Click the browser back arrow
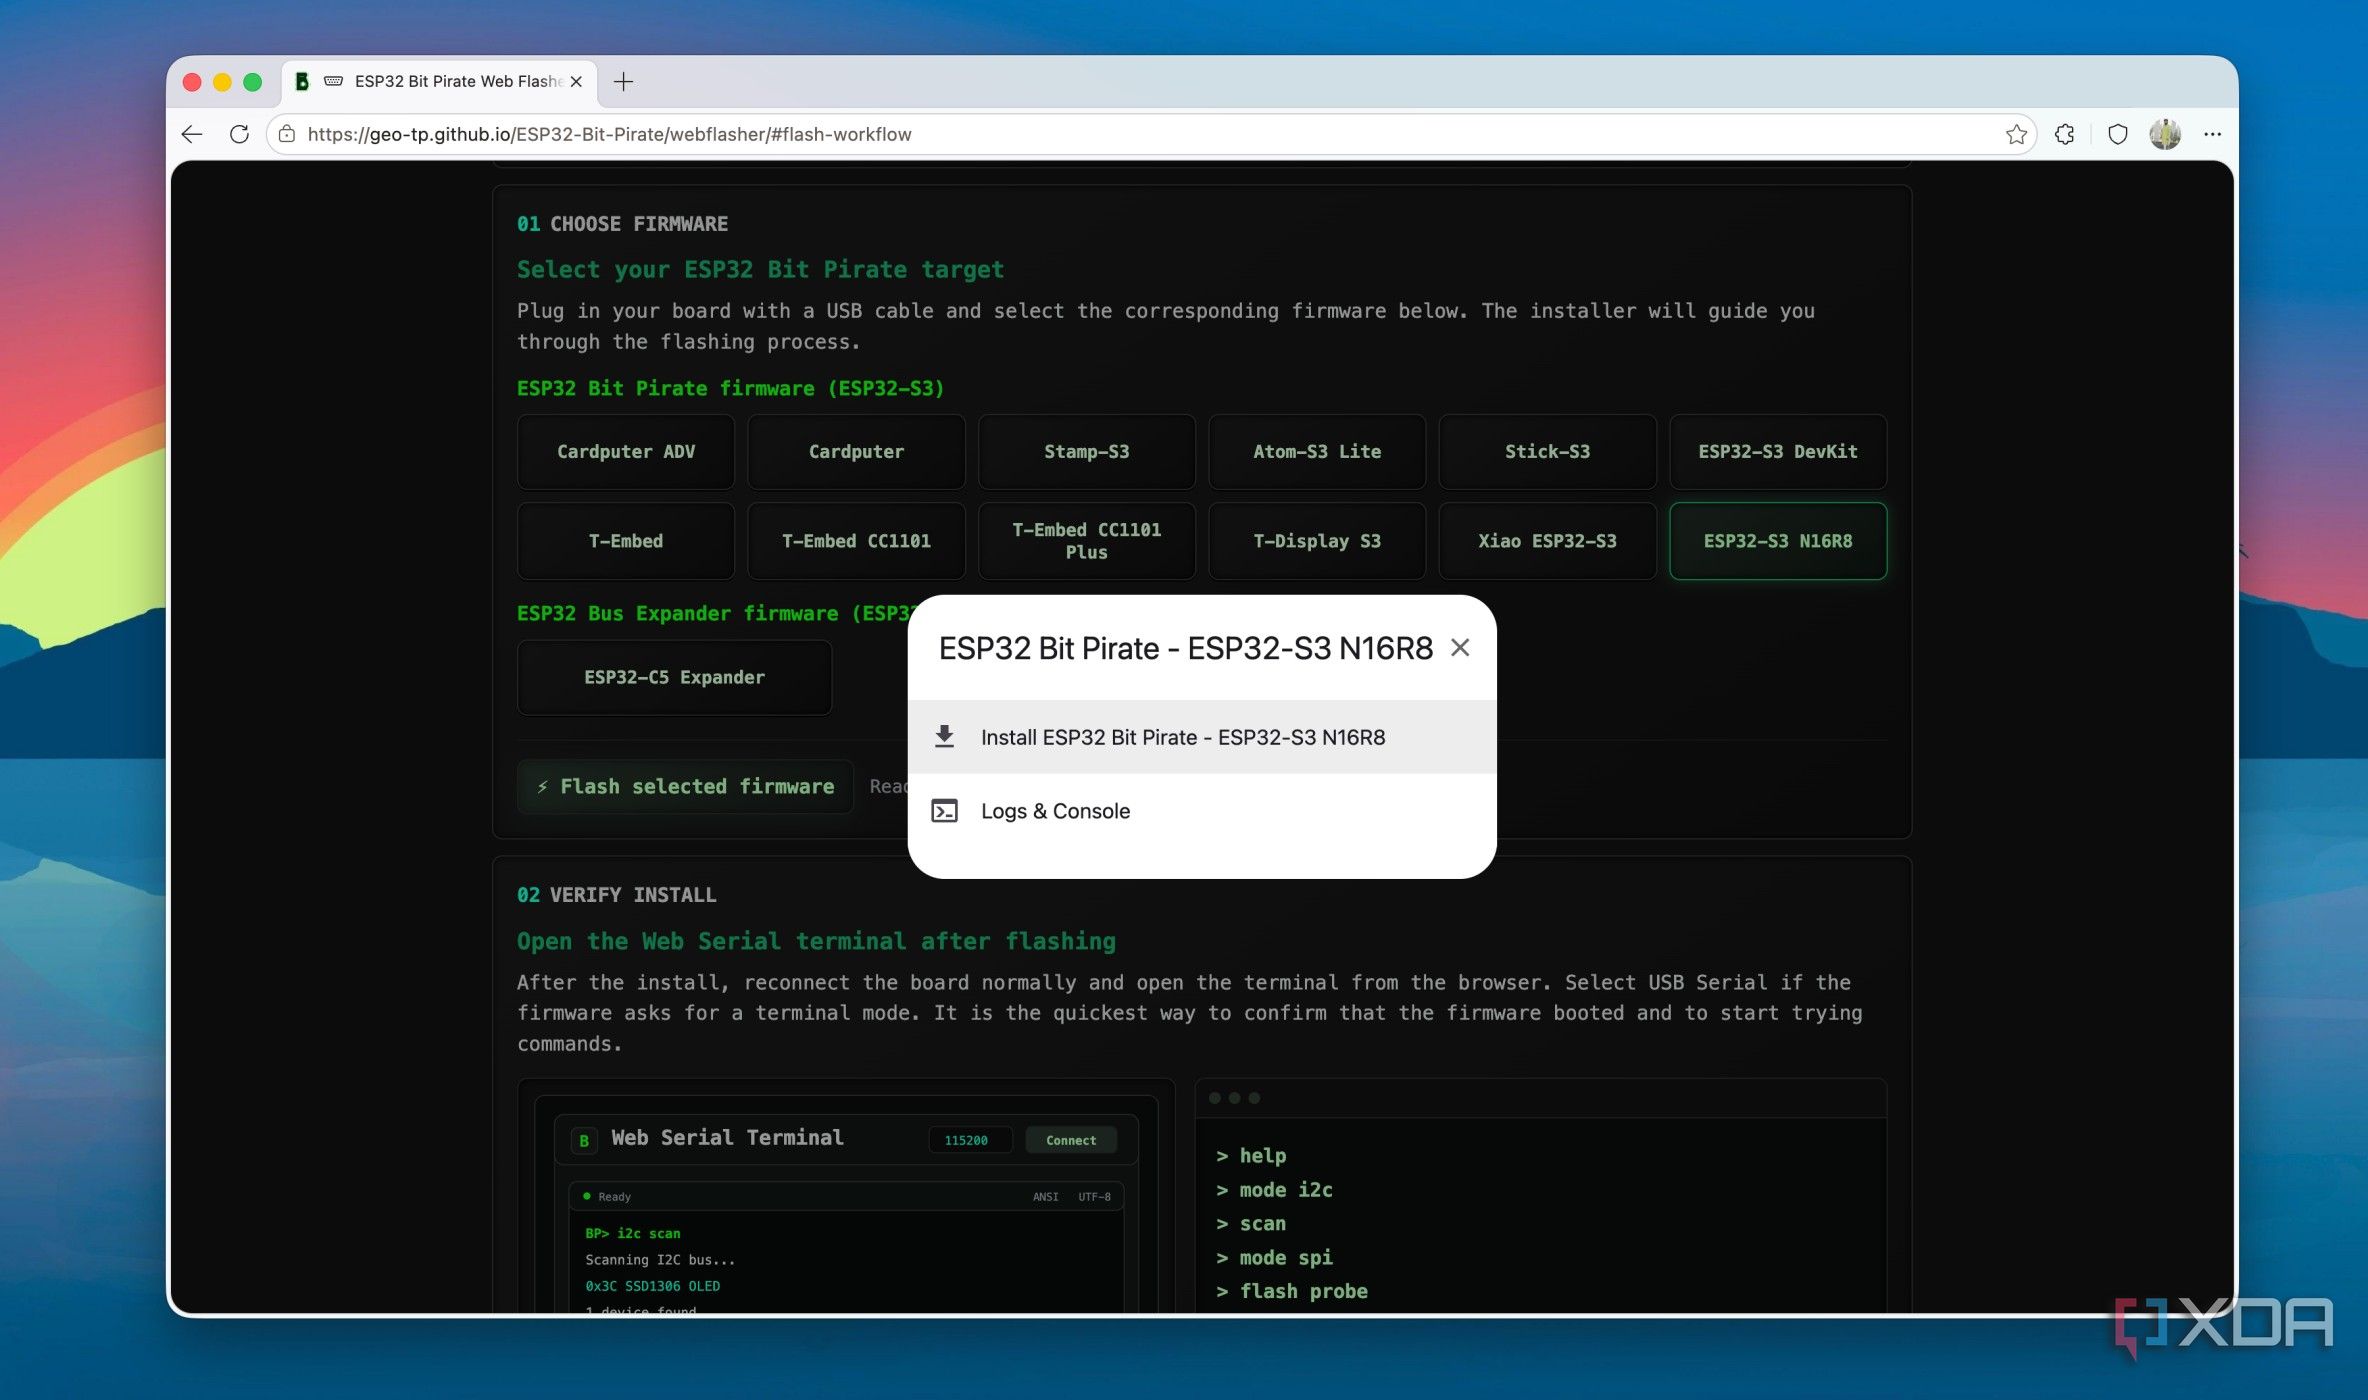 coord(191,134)
